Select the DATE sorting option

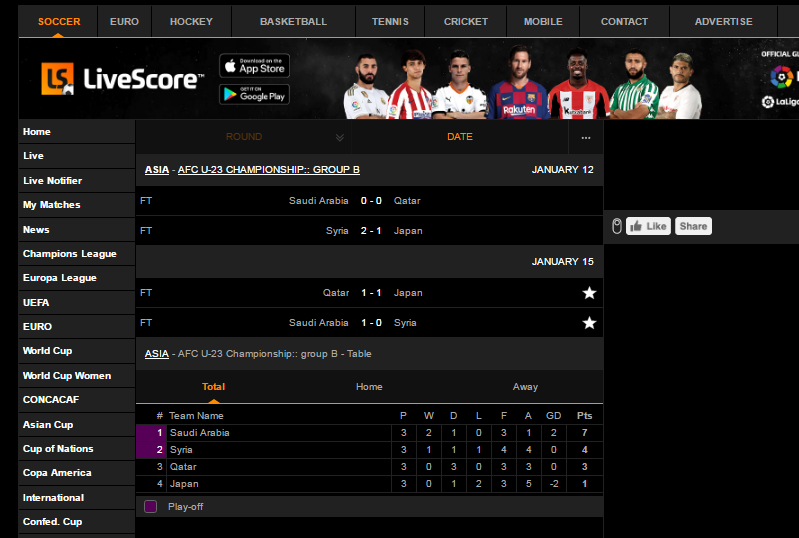[459, 137]
